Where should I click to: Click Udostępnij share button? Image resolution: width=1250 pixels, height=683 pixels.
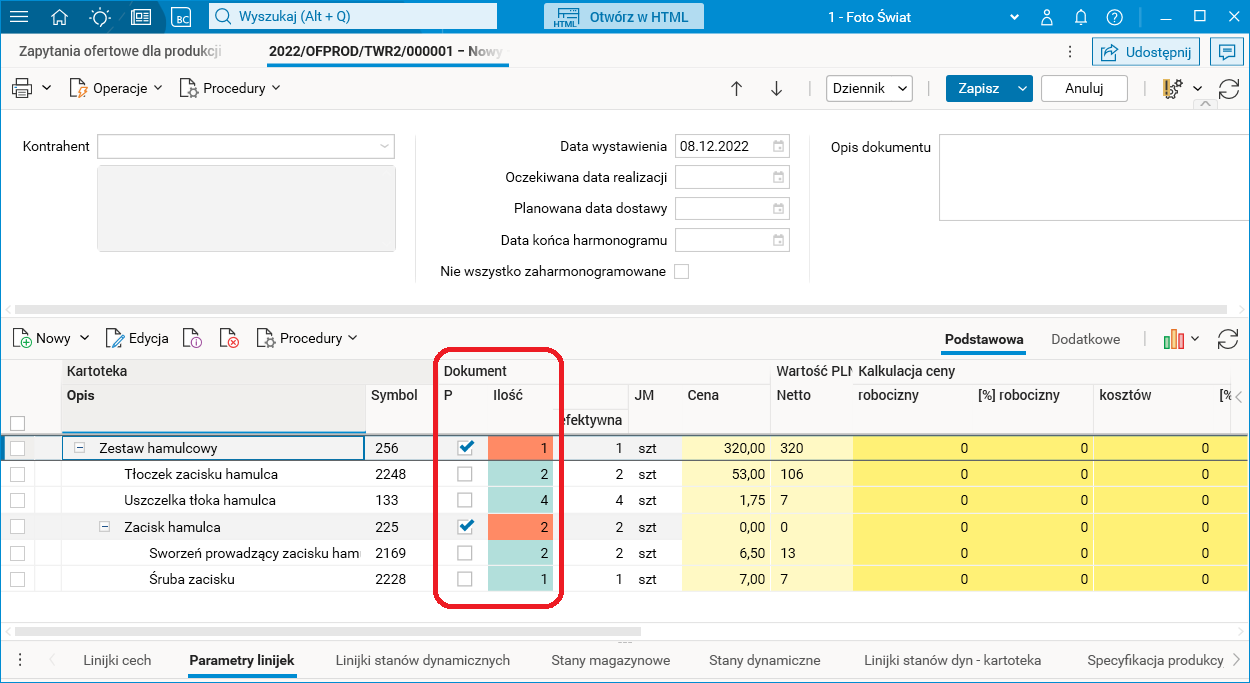pyautogui.click(x=1146, y=52)
